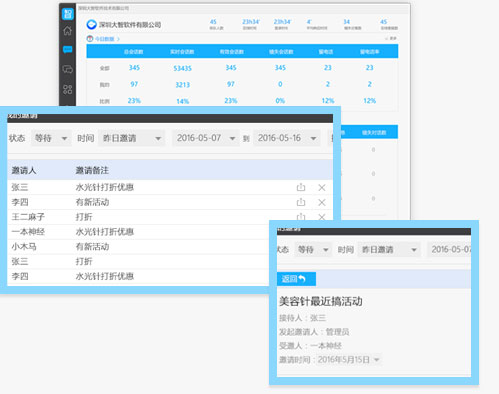Expand the 状态 等待 dropdown in the large panel
The height and width of the screenshot is (394, 499).
(51, 138)
